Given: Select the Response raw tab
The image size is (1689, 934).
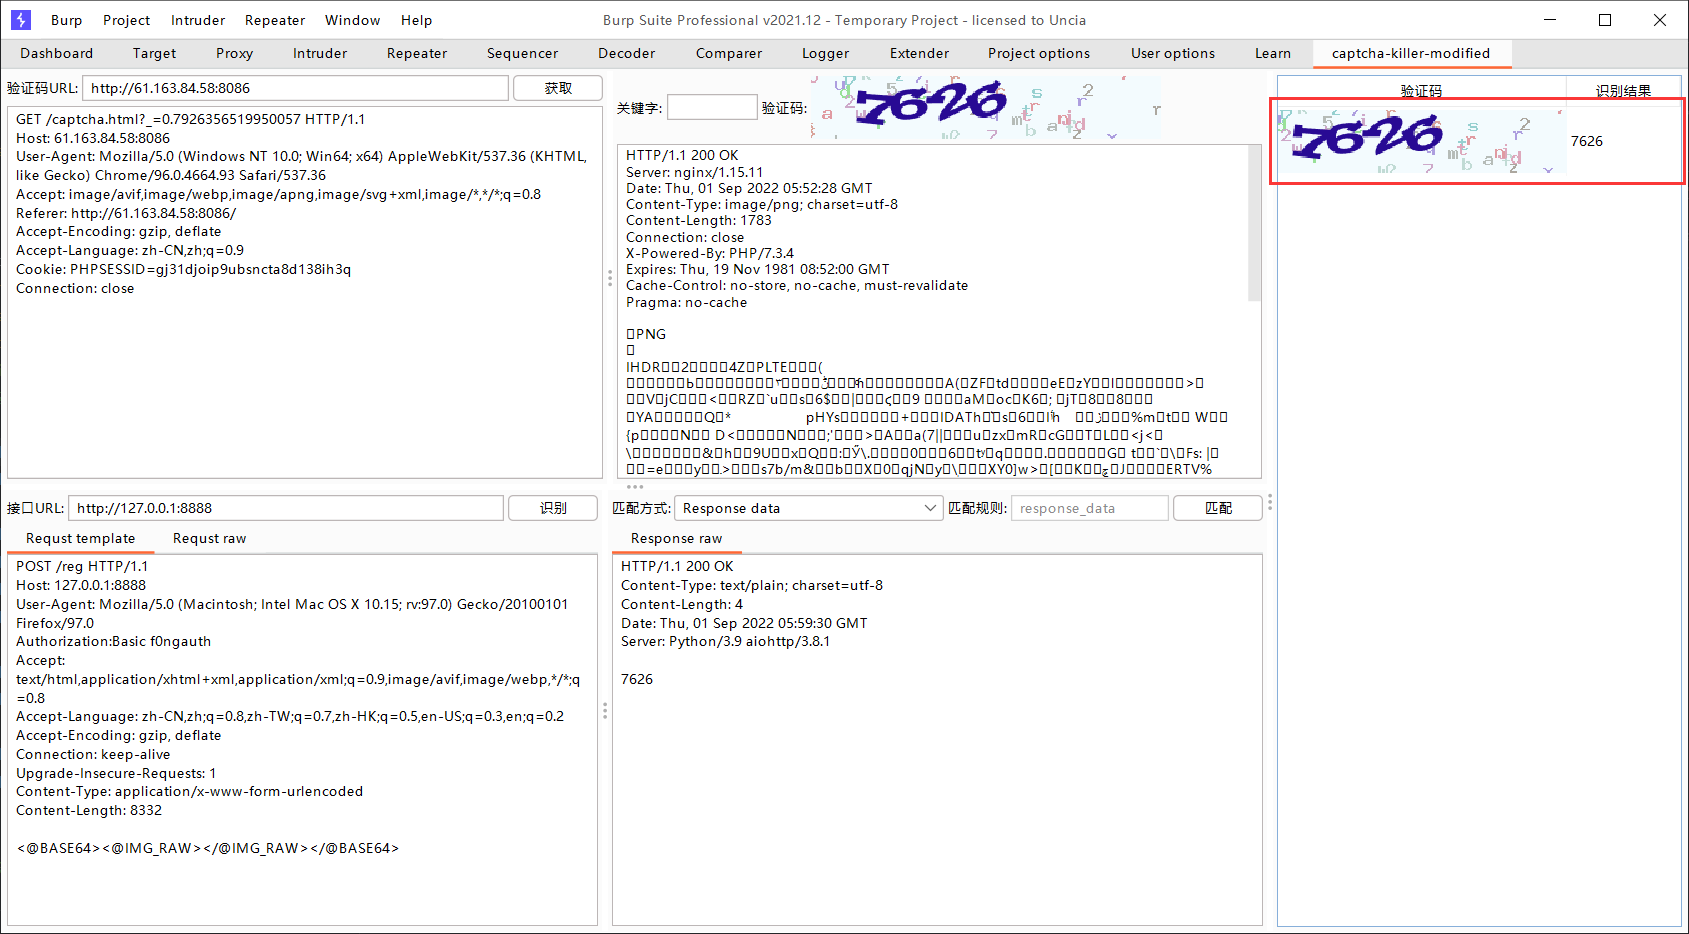Looking at the screenshot, I should (x=676, y=538).
